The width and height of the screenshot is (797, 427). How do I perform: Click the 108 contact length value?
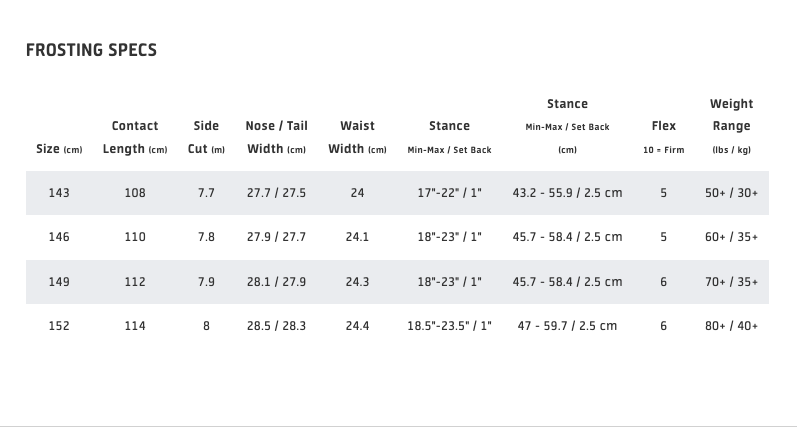click(135, 193)
